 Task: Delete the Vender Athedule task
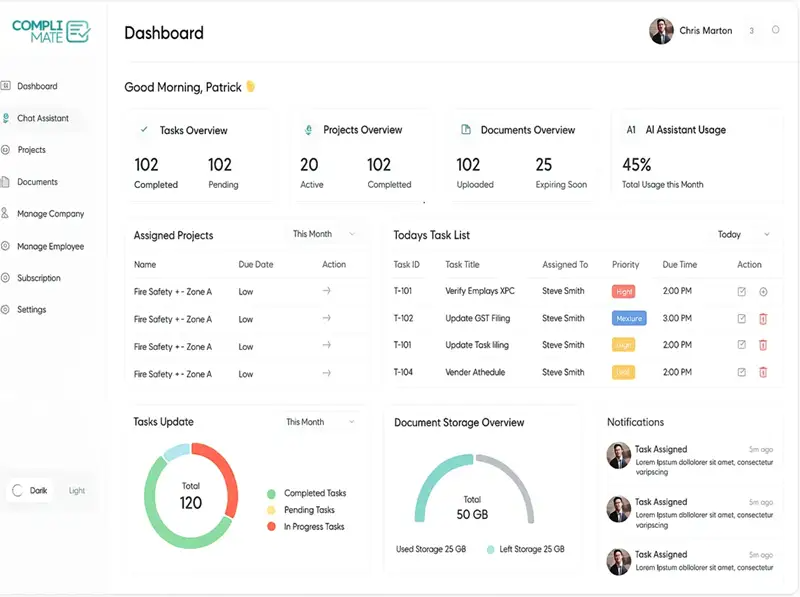click(763, 372)
